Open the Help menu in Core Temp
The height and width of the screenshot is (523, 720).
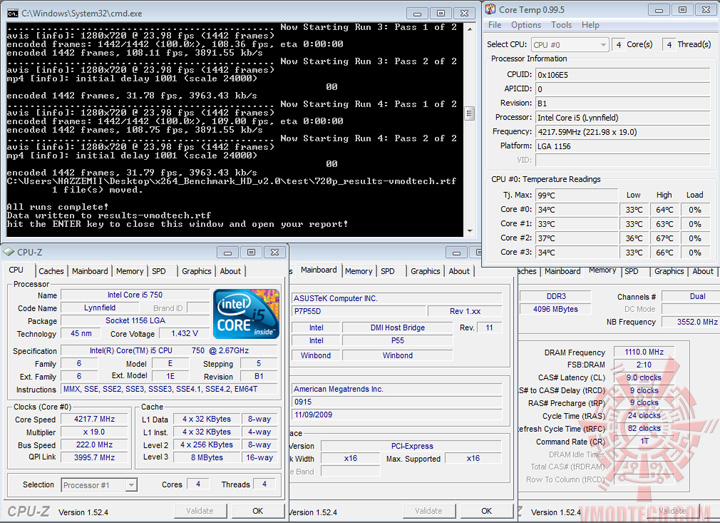point(590,25)
